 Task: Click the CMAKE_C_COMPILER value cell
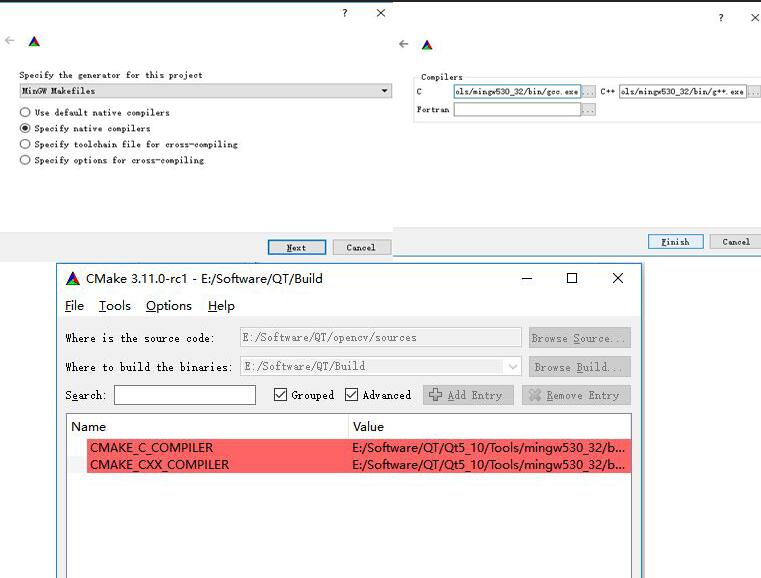489,447
